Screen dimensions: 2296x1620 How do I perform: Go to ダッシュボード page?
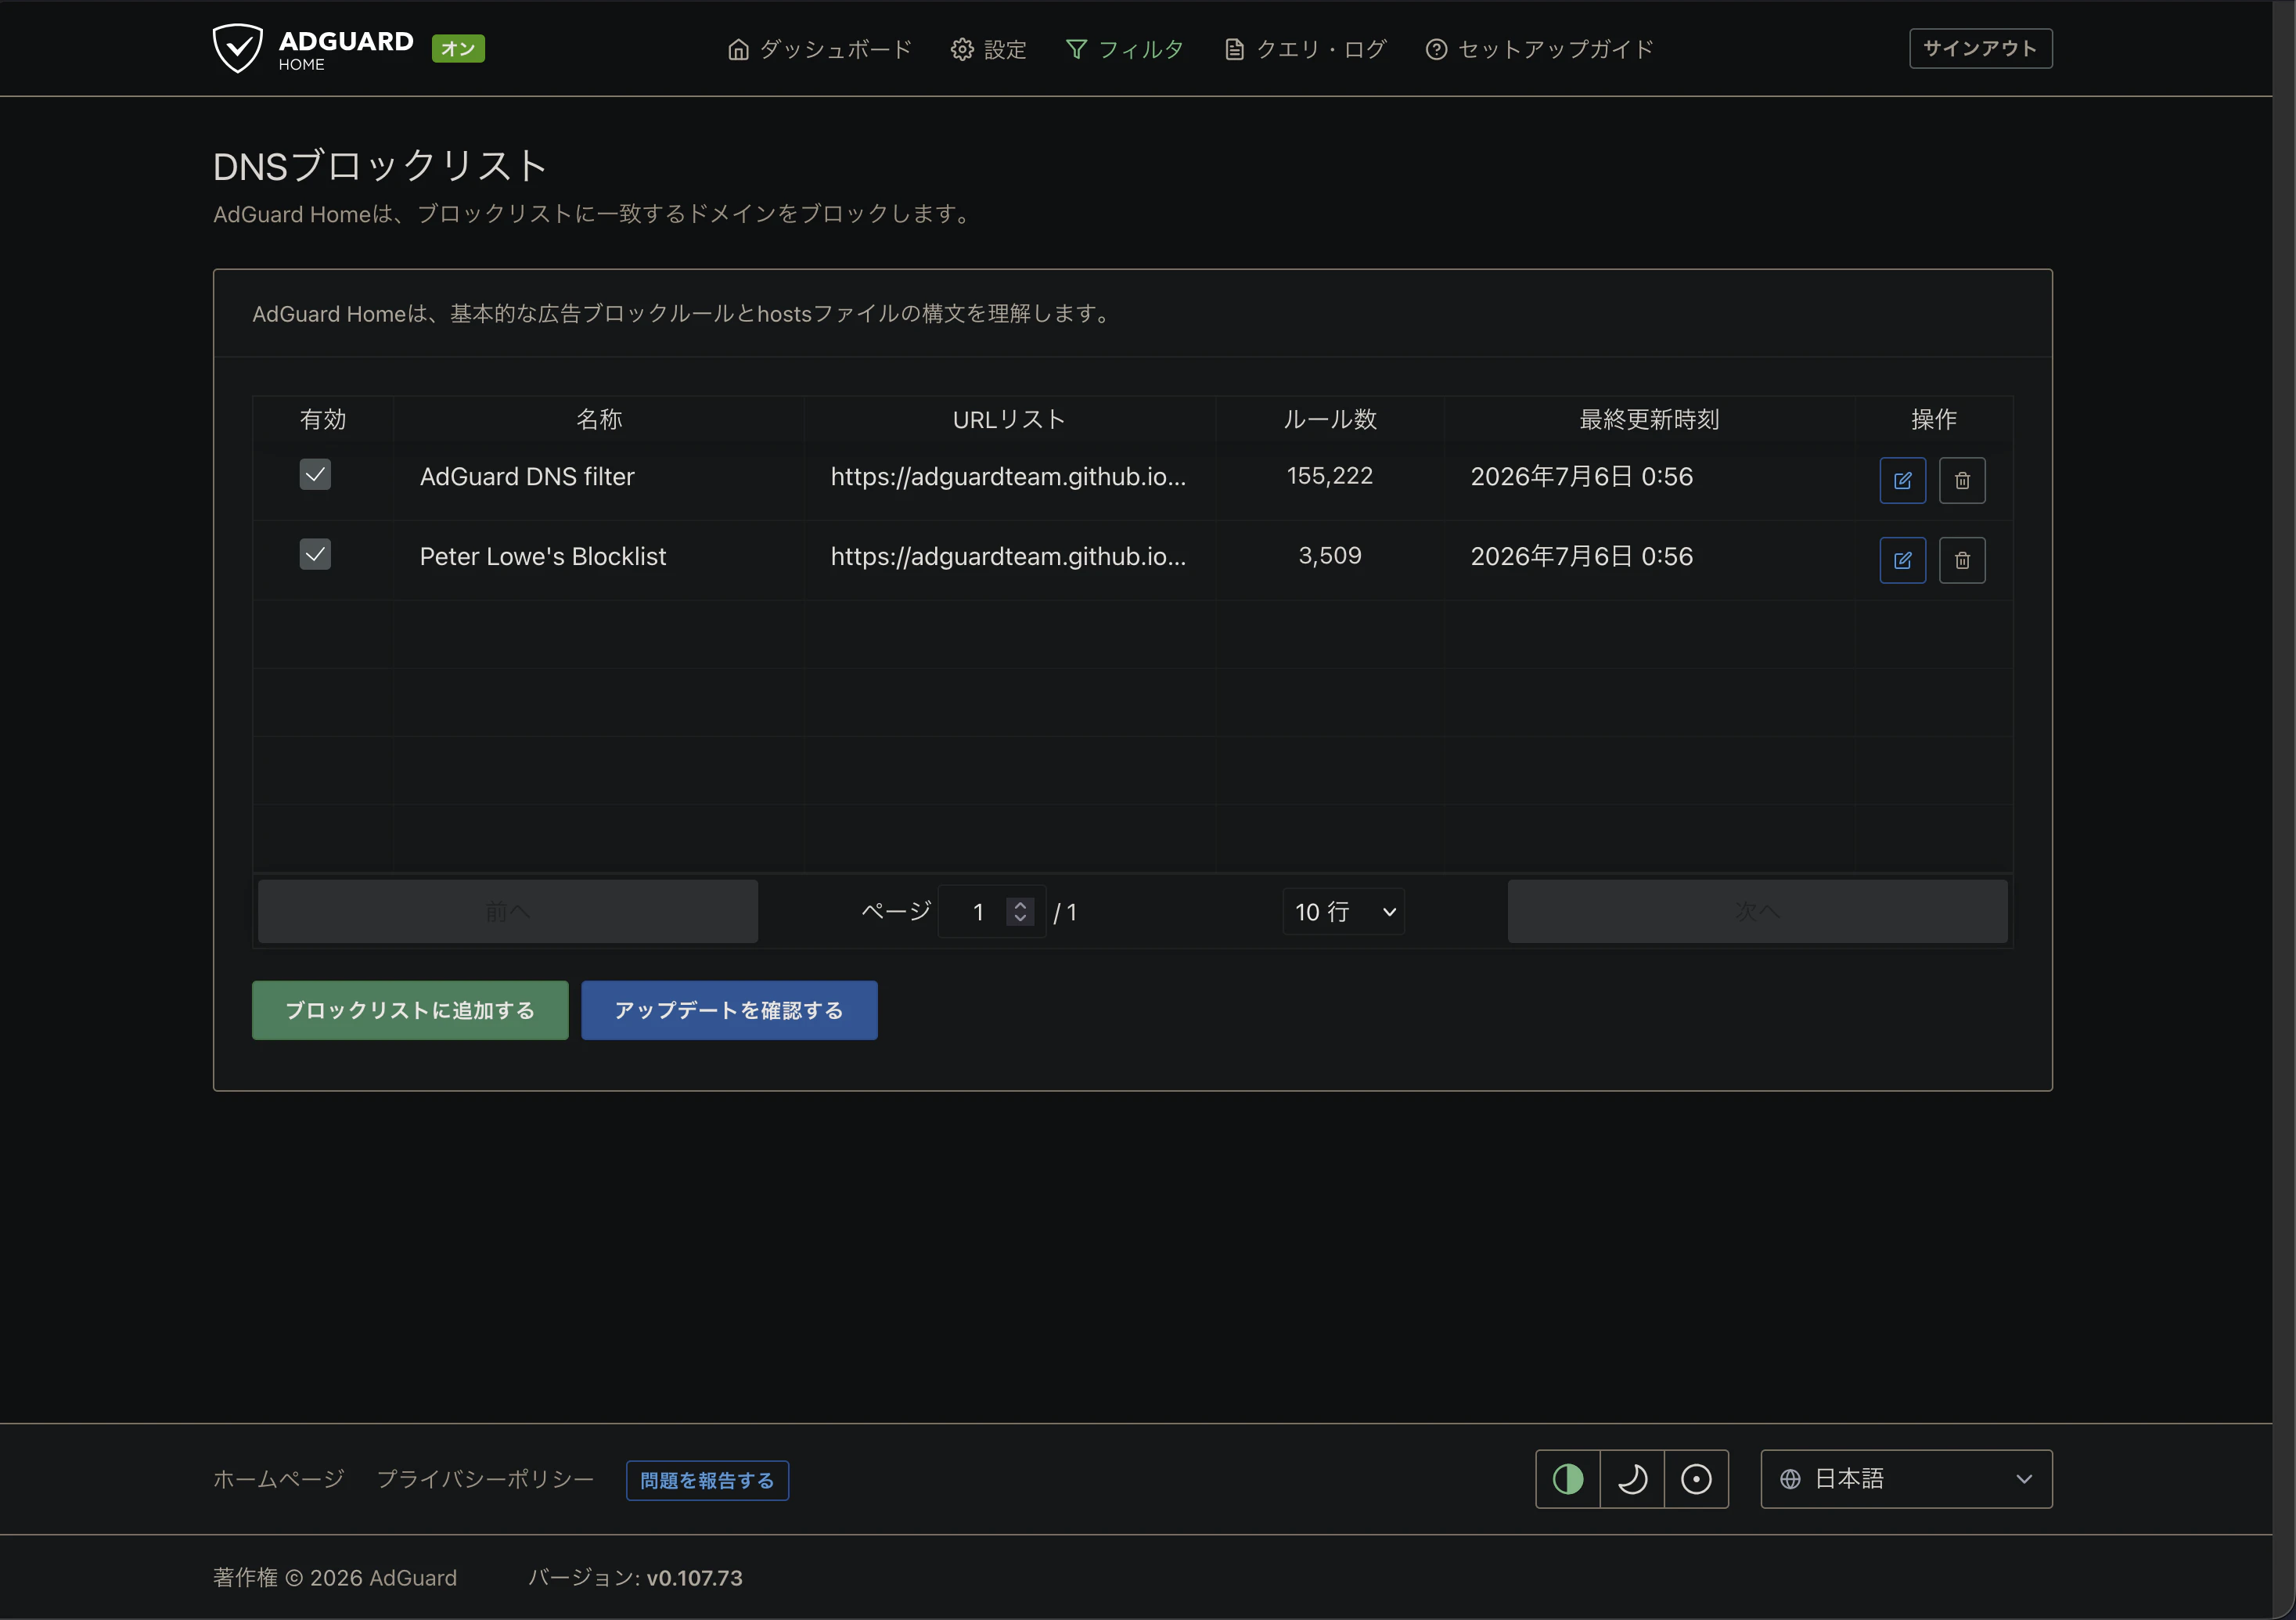pos(820,49)
